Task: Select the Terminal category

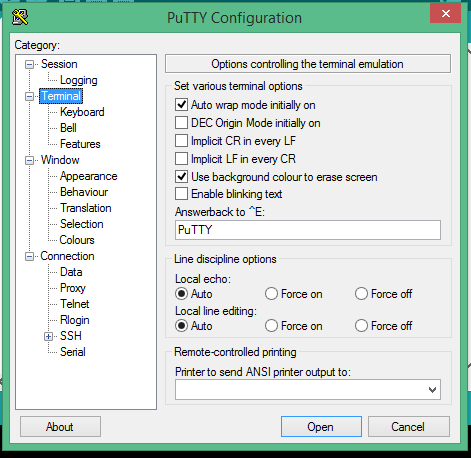Action: [x=61, y=96]
